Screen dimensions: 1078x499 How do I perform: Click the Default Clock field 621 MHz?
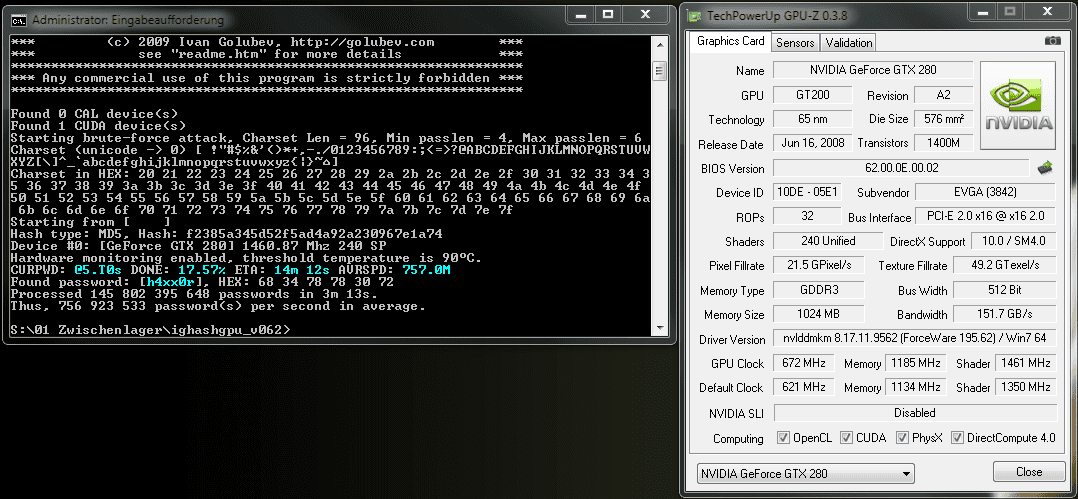click(x=804, y=387)
